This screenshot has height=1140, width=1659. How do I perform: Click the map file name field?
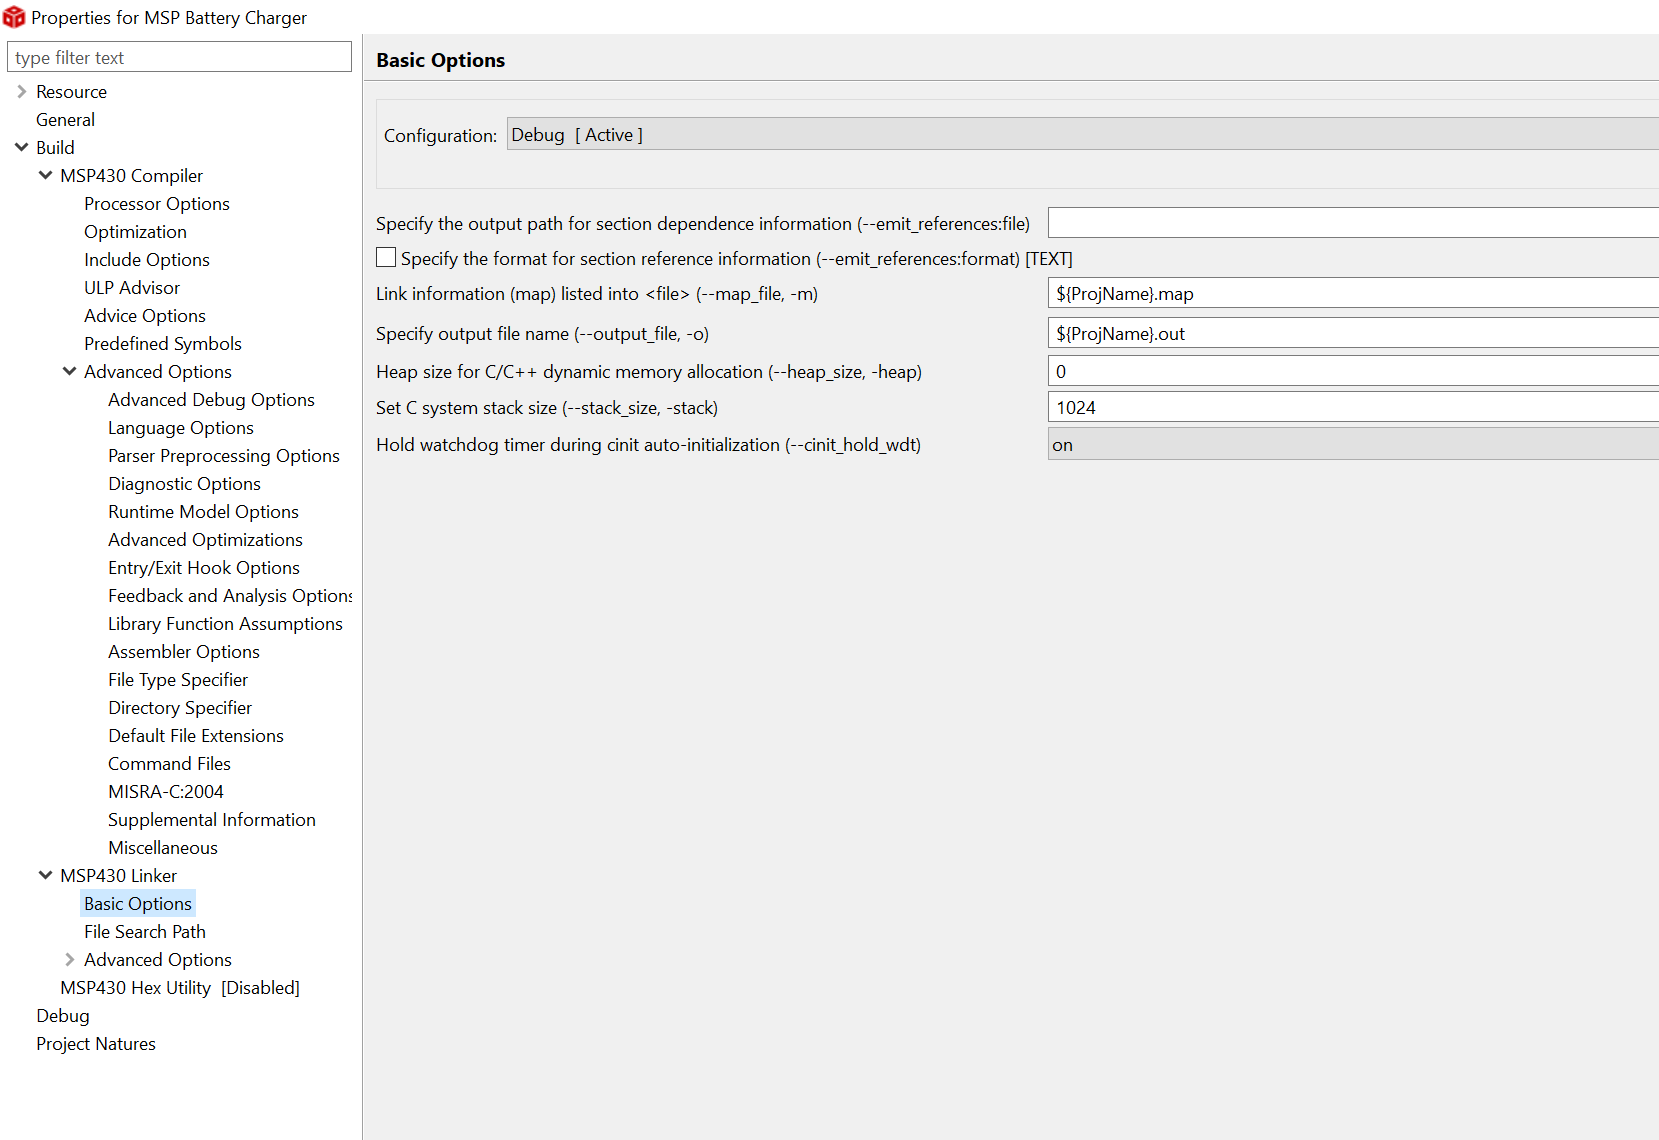click(x=1350, y=294)
